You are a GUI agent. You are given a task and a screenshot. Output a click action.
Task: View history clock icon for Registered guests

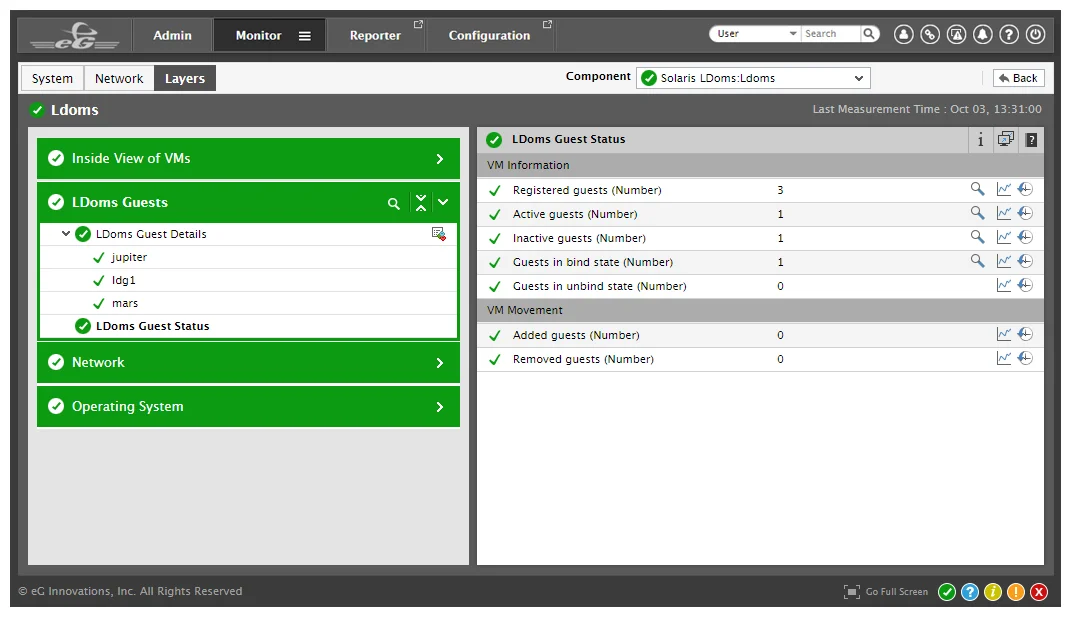(1025, 189)
